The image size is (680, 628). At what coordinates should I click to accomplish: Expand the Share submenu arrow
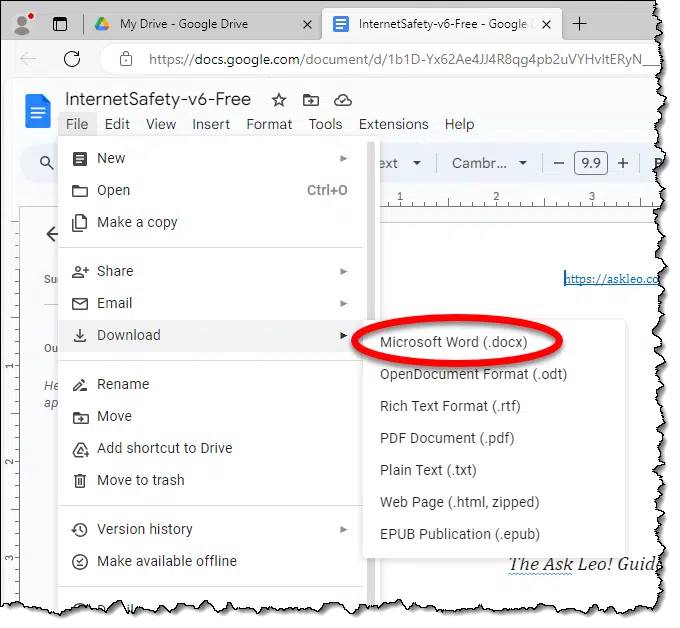[343, 271]
